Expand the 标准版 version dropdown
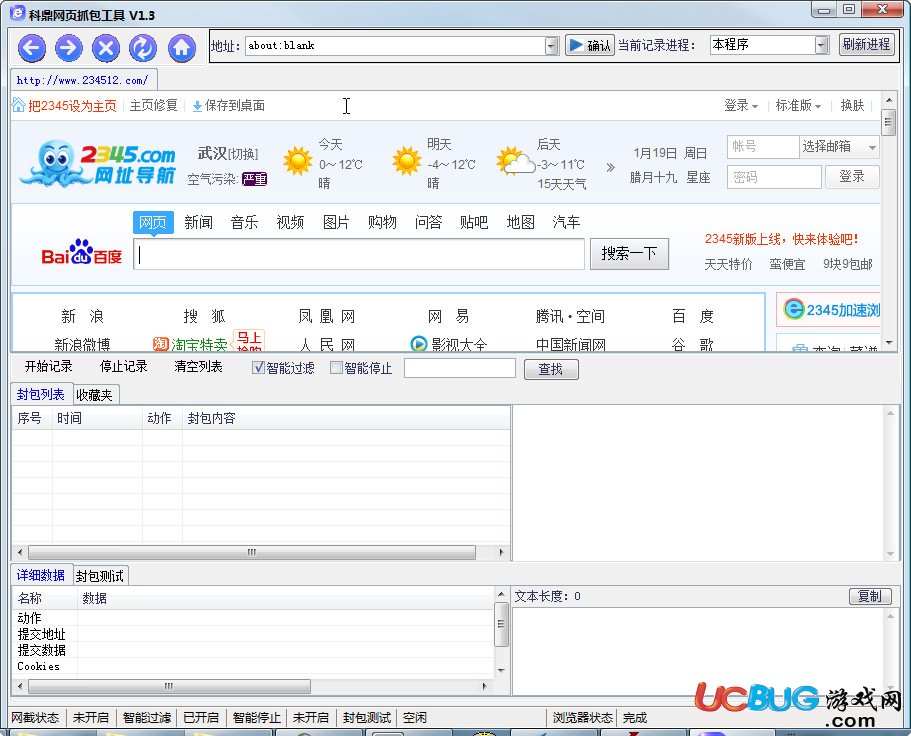 click(798, 105)
